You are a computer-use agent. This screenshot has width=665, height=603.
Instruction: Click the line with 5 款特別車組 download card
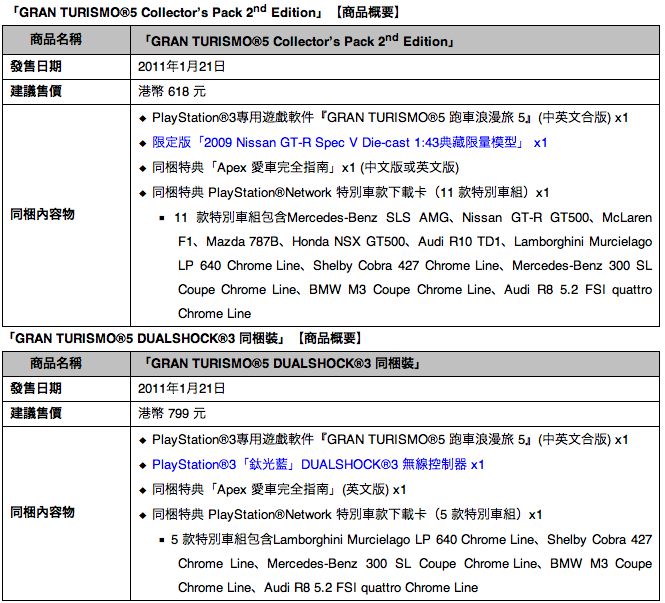click(347, 514)
